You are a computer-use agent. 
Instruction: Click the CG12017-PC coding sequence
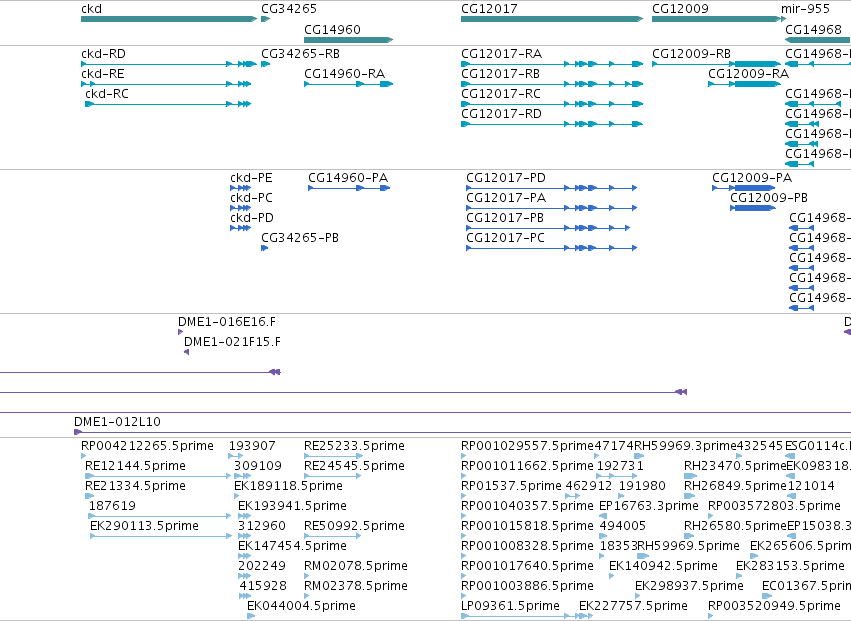pyautogui.click(x=505, y=238)
